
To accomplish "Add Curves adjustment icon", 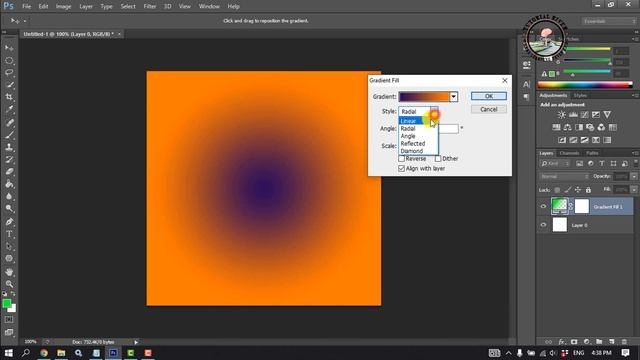I will (x=584, y=115).
